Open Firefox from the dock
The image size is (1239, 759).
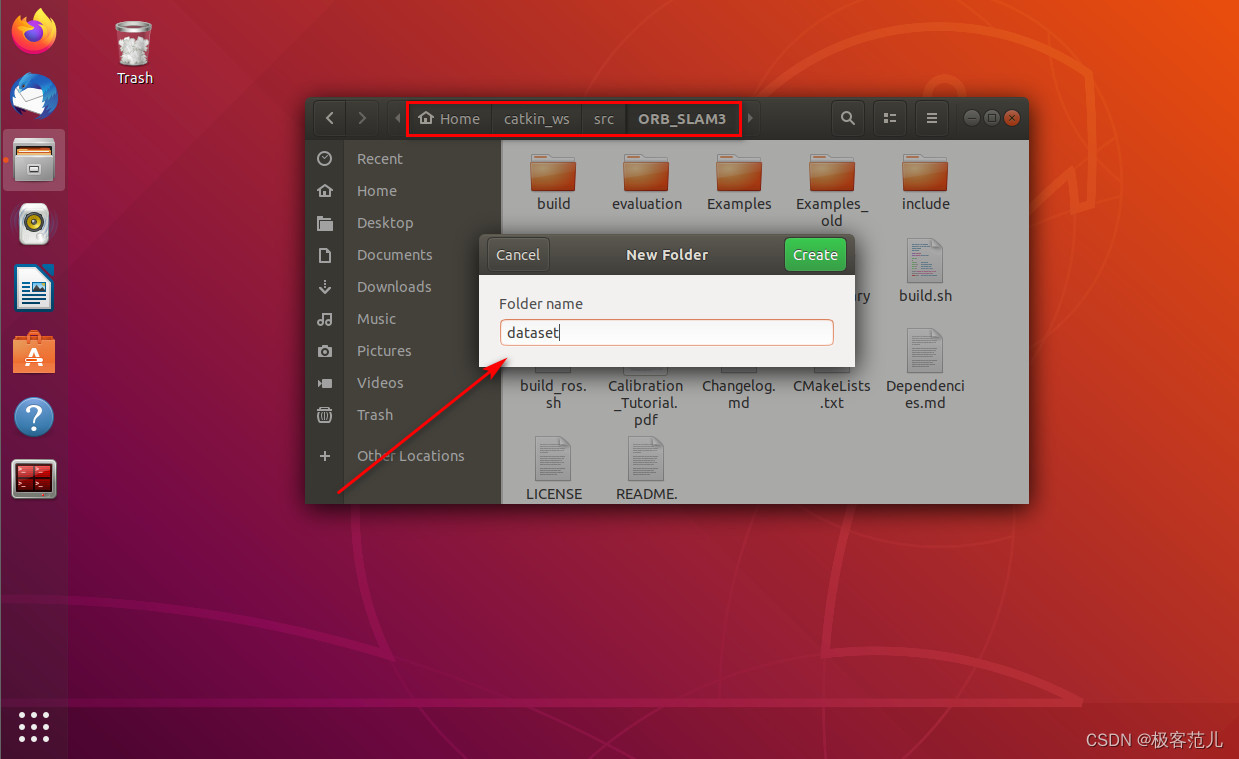[x=34, y=31]
